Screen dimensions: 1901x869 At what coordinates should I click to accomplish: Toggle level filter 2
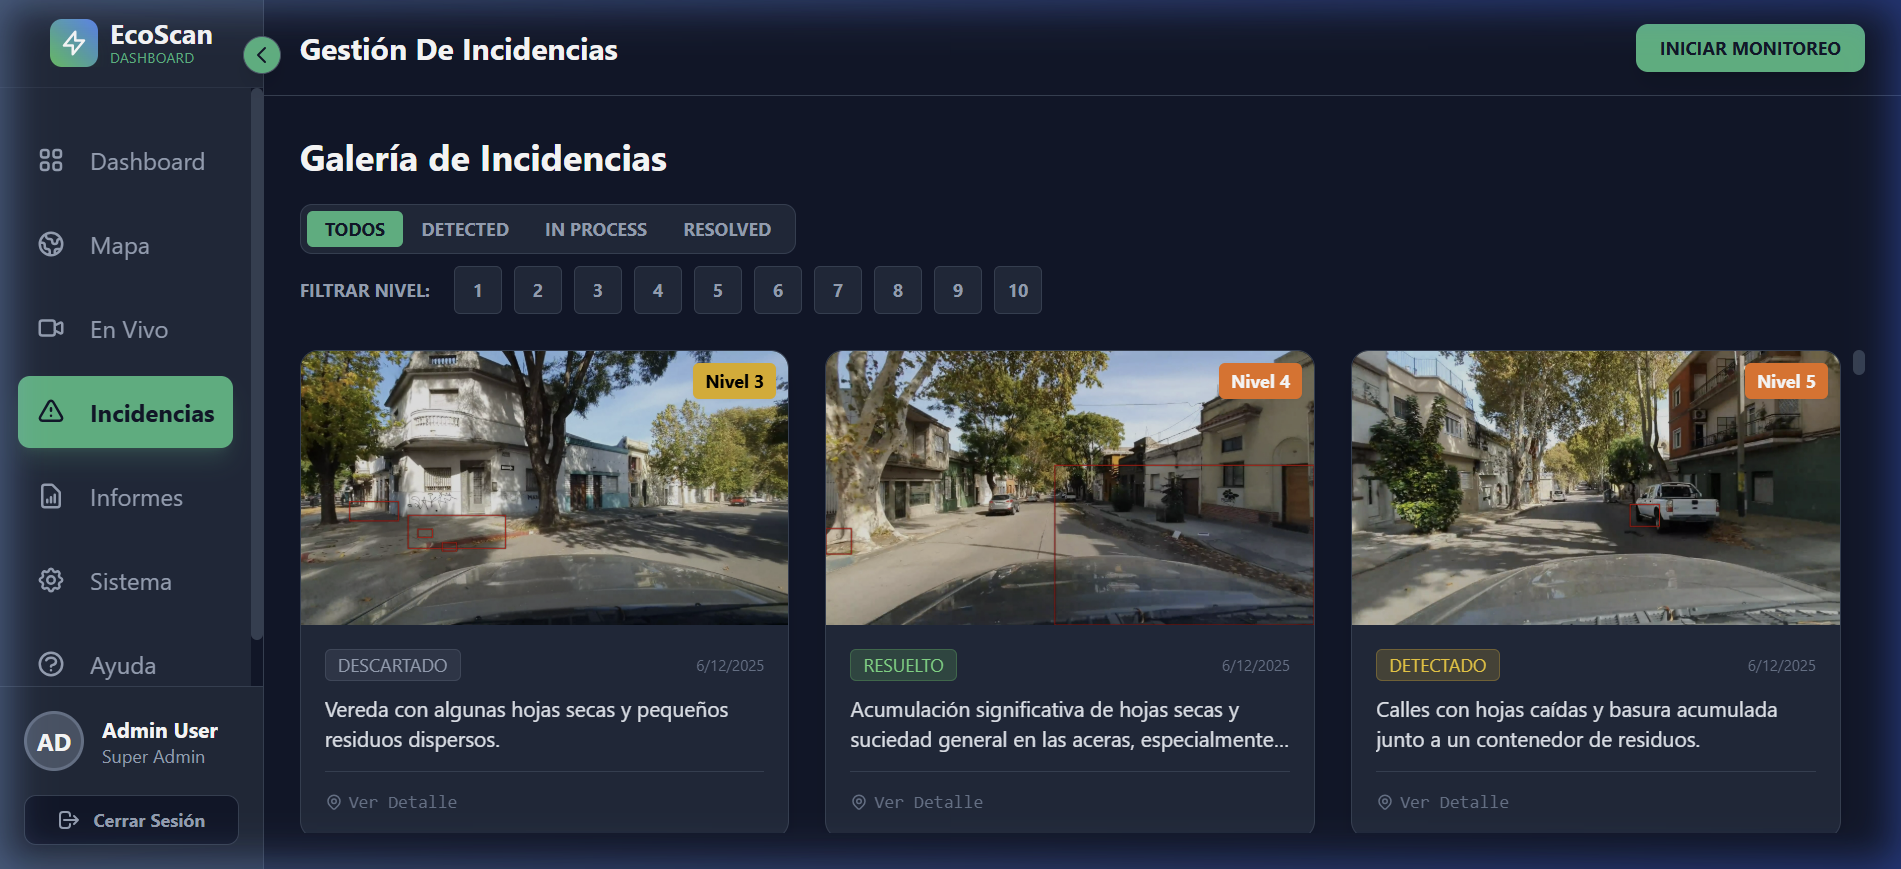click(x=538, y=290)
